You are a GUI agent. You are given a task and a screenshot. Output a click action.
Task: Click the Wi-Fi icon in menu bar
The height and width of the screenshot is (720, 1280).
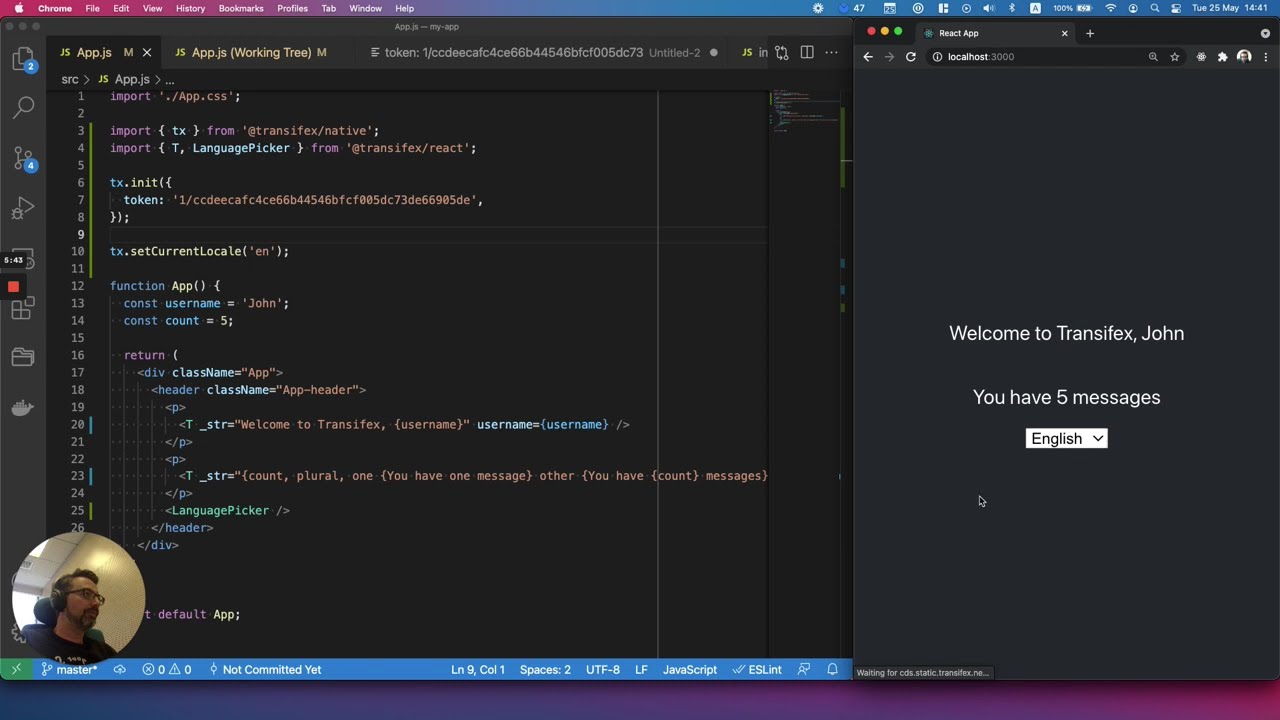point(1110,8)
